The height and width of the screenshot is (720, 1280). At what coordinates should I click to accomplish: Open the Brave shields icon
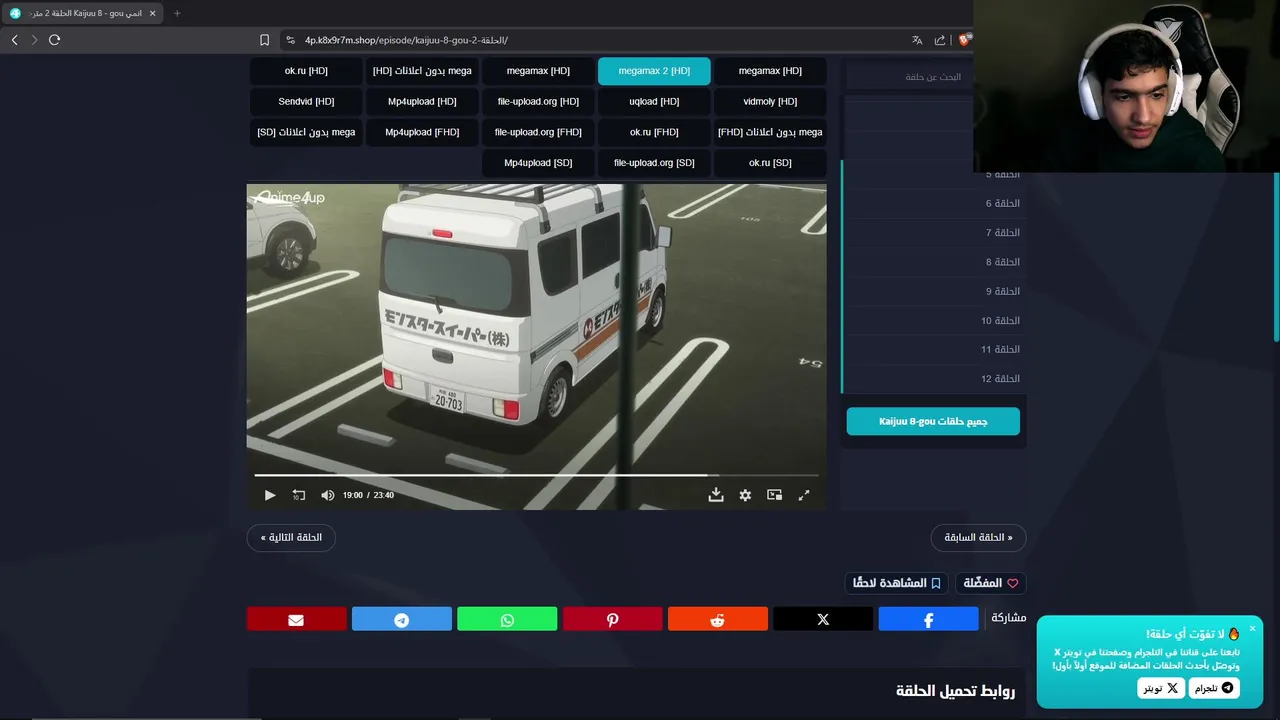964,40
